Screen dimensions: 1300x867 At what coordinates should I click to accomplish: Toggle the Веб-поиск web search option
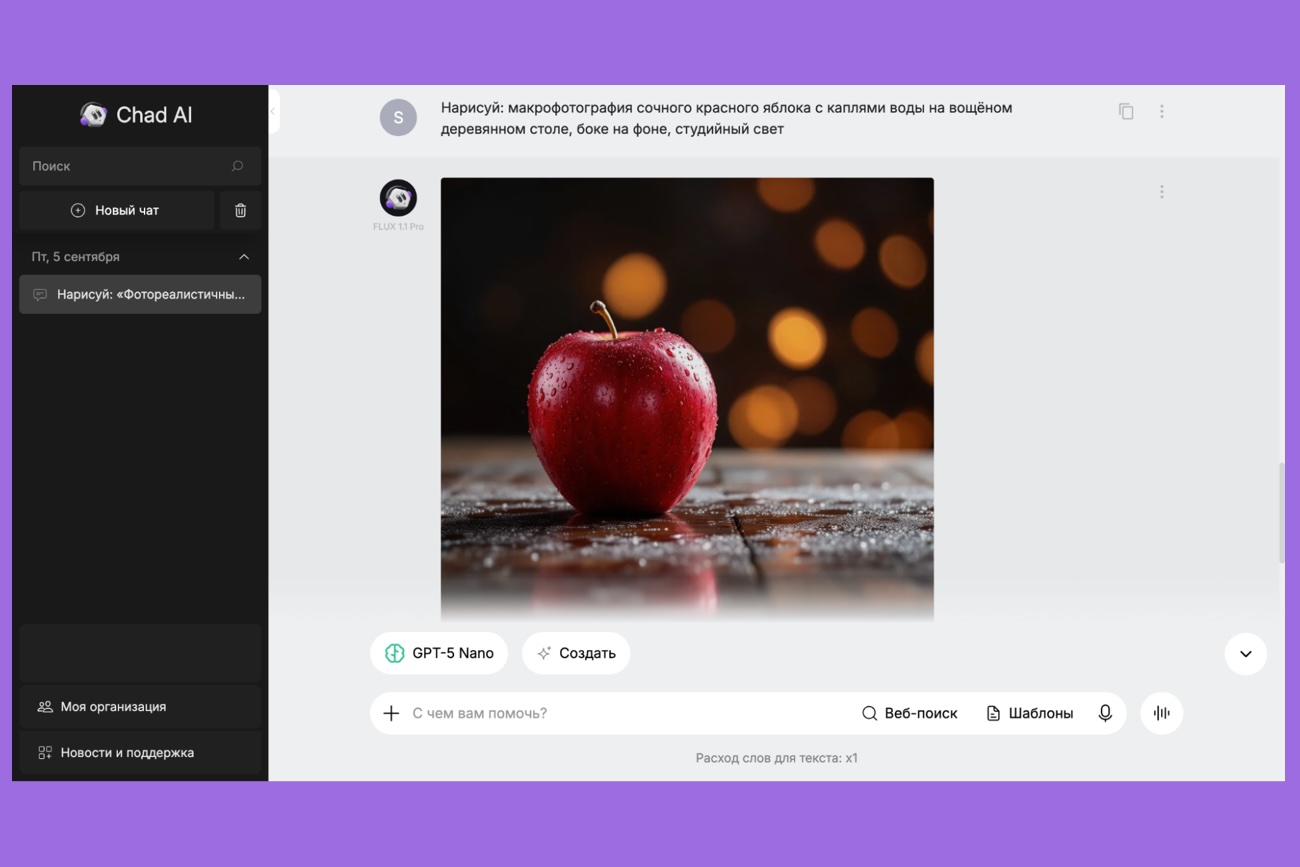tap(909, 713)
